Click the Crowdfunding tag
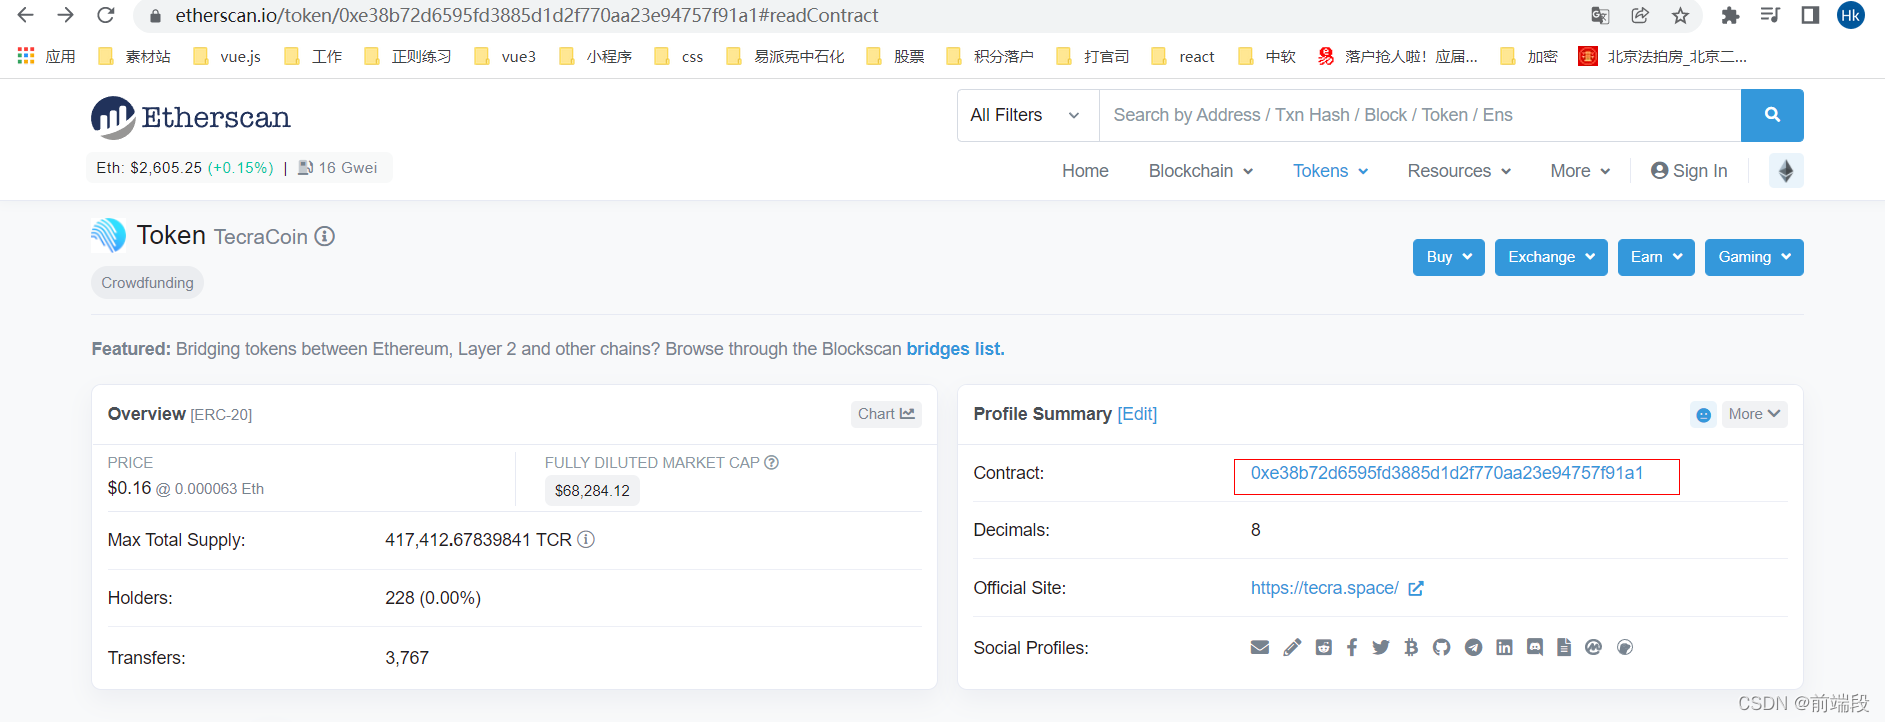Viewport: 1885px width, 722px height. click(x=148, y=283)
